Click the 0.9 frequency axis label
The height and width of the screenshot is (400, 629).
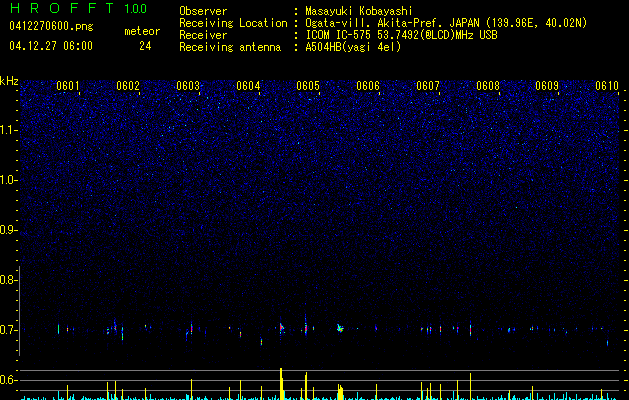pyautogui.click(x=7, y=230)
